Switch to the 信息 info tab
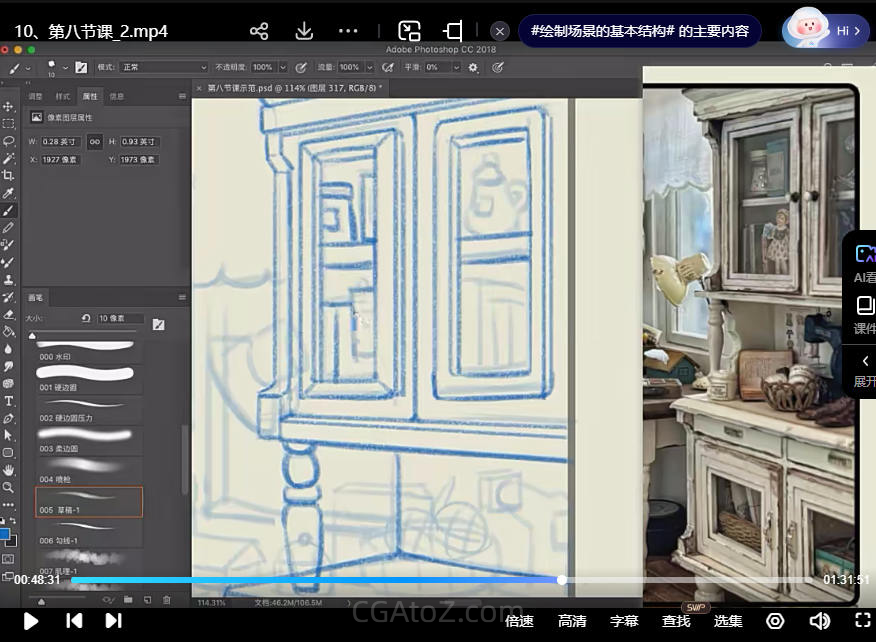 pyautogui.click(x=117, y=97)
